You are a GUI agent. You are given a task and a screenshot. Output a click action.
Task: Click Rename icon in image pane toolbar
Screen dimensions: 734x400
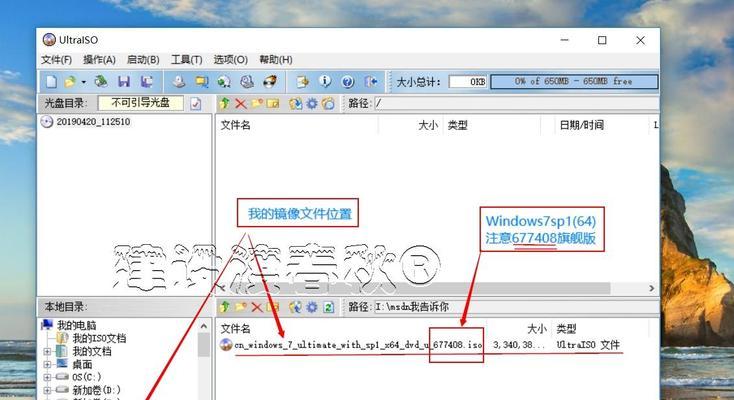pyautogui.click(x=273, y=104)
